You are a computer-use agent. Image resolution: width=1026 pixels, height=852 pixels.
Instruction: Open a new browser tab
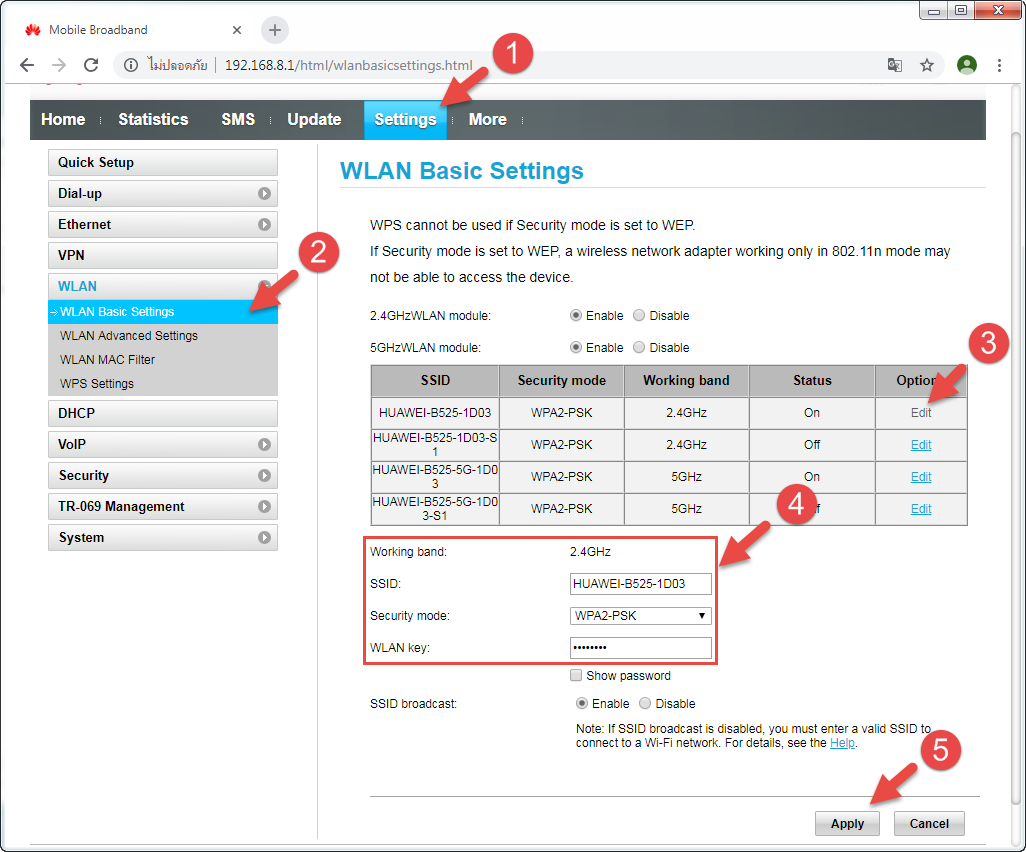275,30
